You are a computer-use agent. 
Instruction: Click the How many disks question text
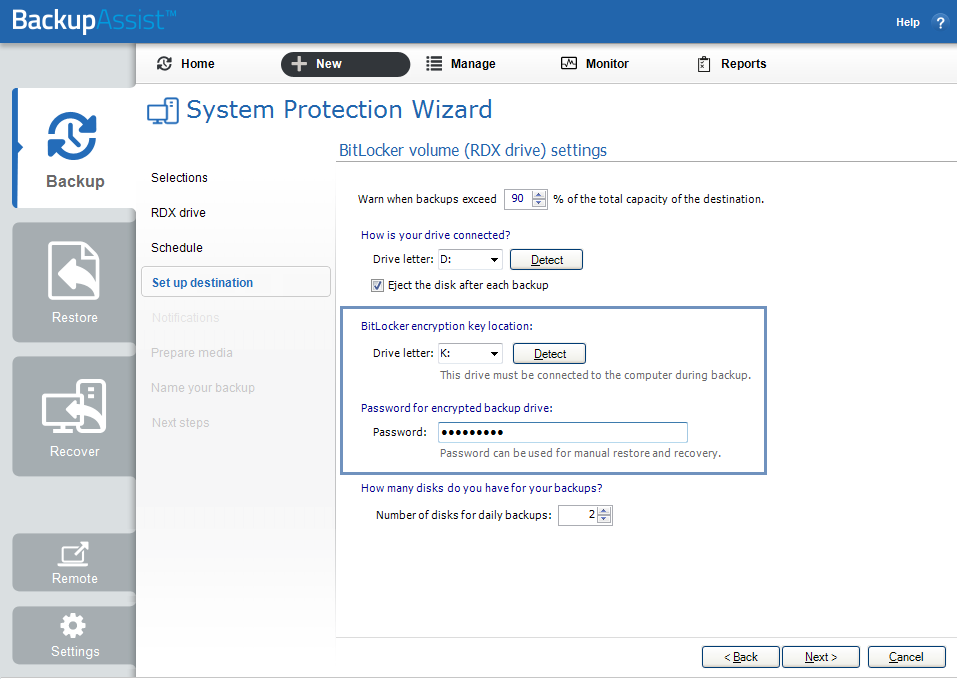(x=482, y=488)
